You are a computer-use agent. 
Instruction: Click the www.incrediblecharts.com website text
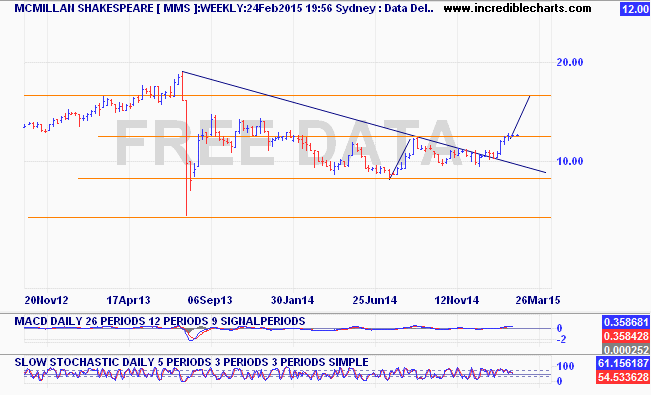(x=517, y=8)
